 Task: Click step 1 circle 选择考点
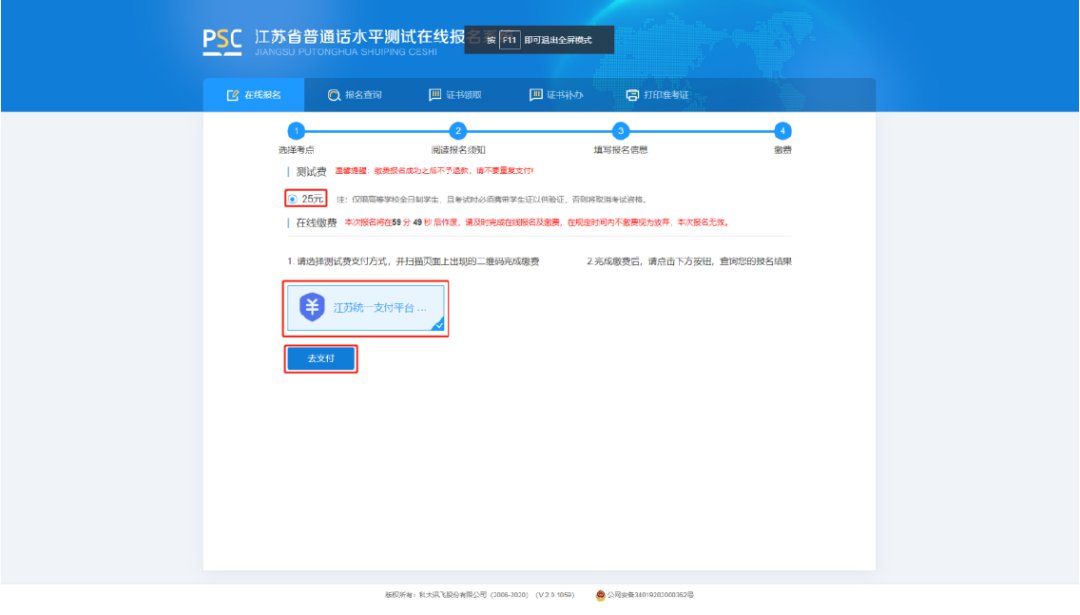pos(296,131)
